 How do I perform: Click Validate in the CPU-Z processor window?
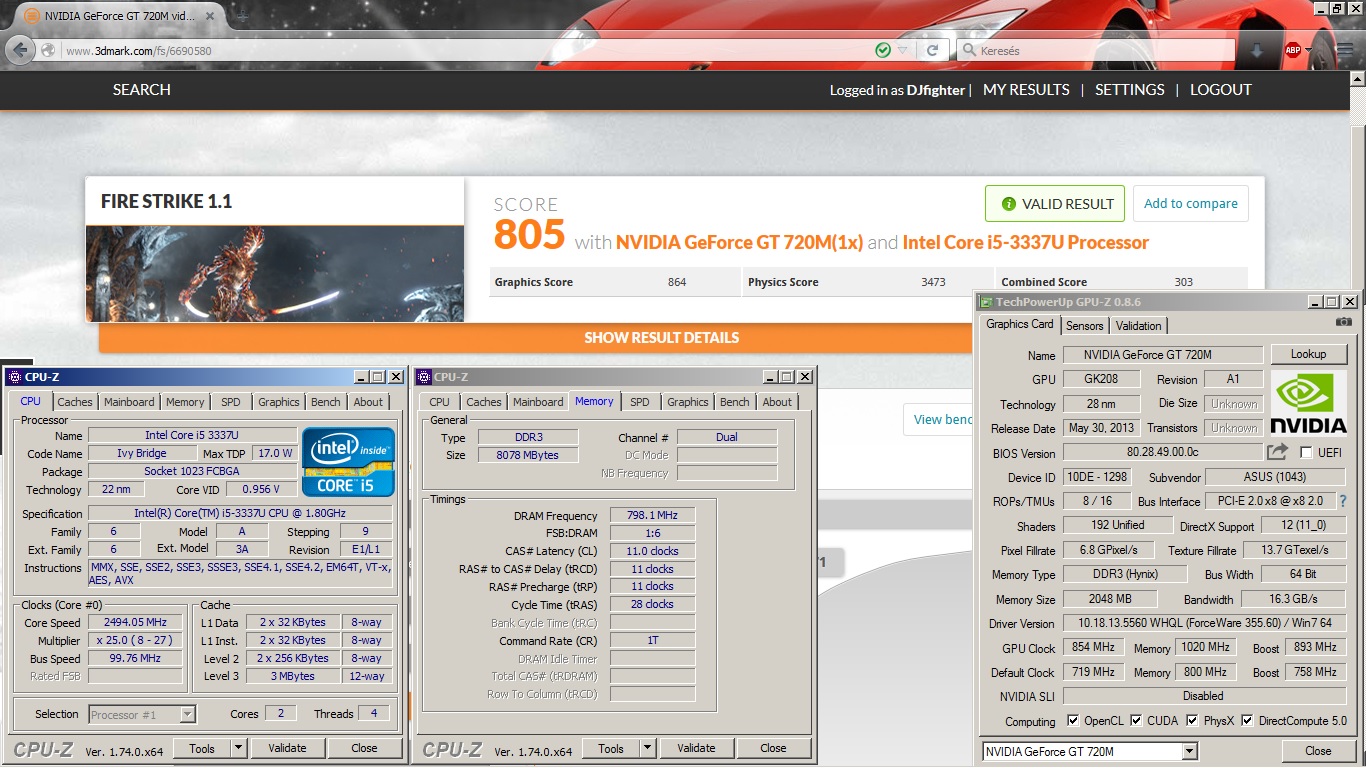coord(287,748)
